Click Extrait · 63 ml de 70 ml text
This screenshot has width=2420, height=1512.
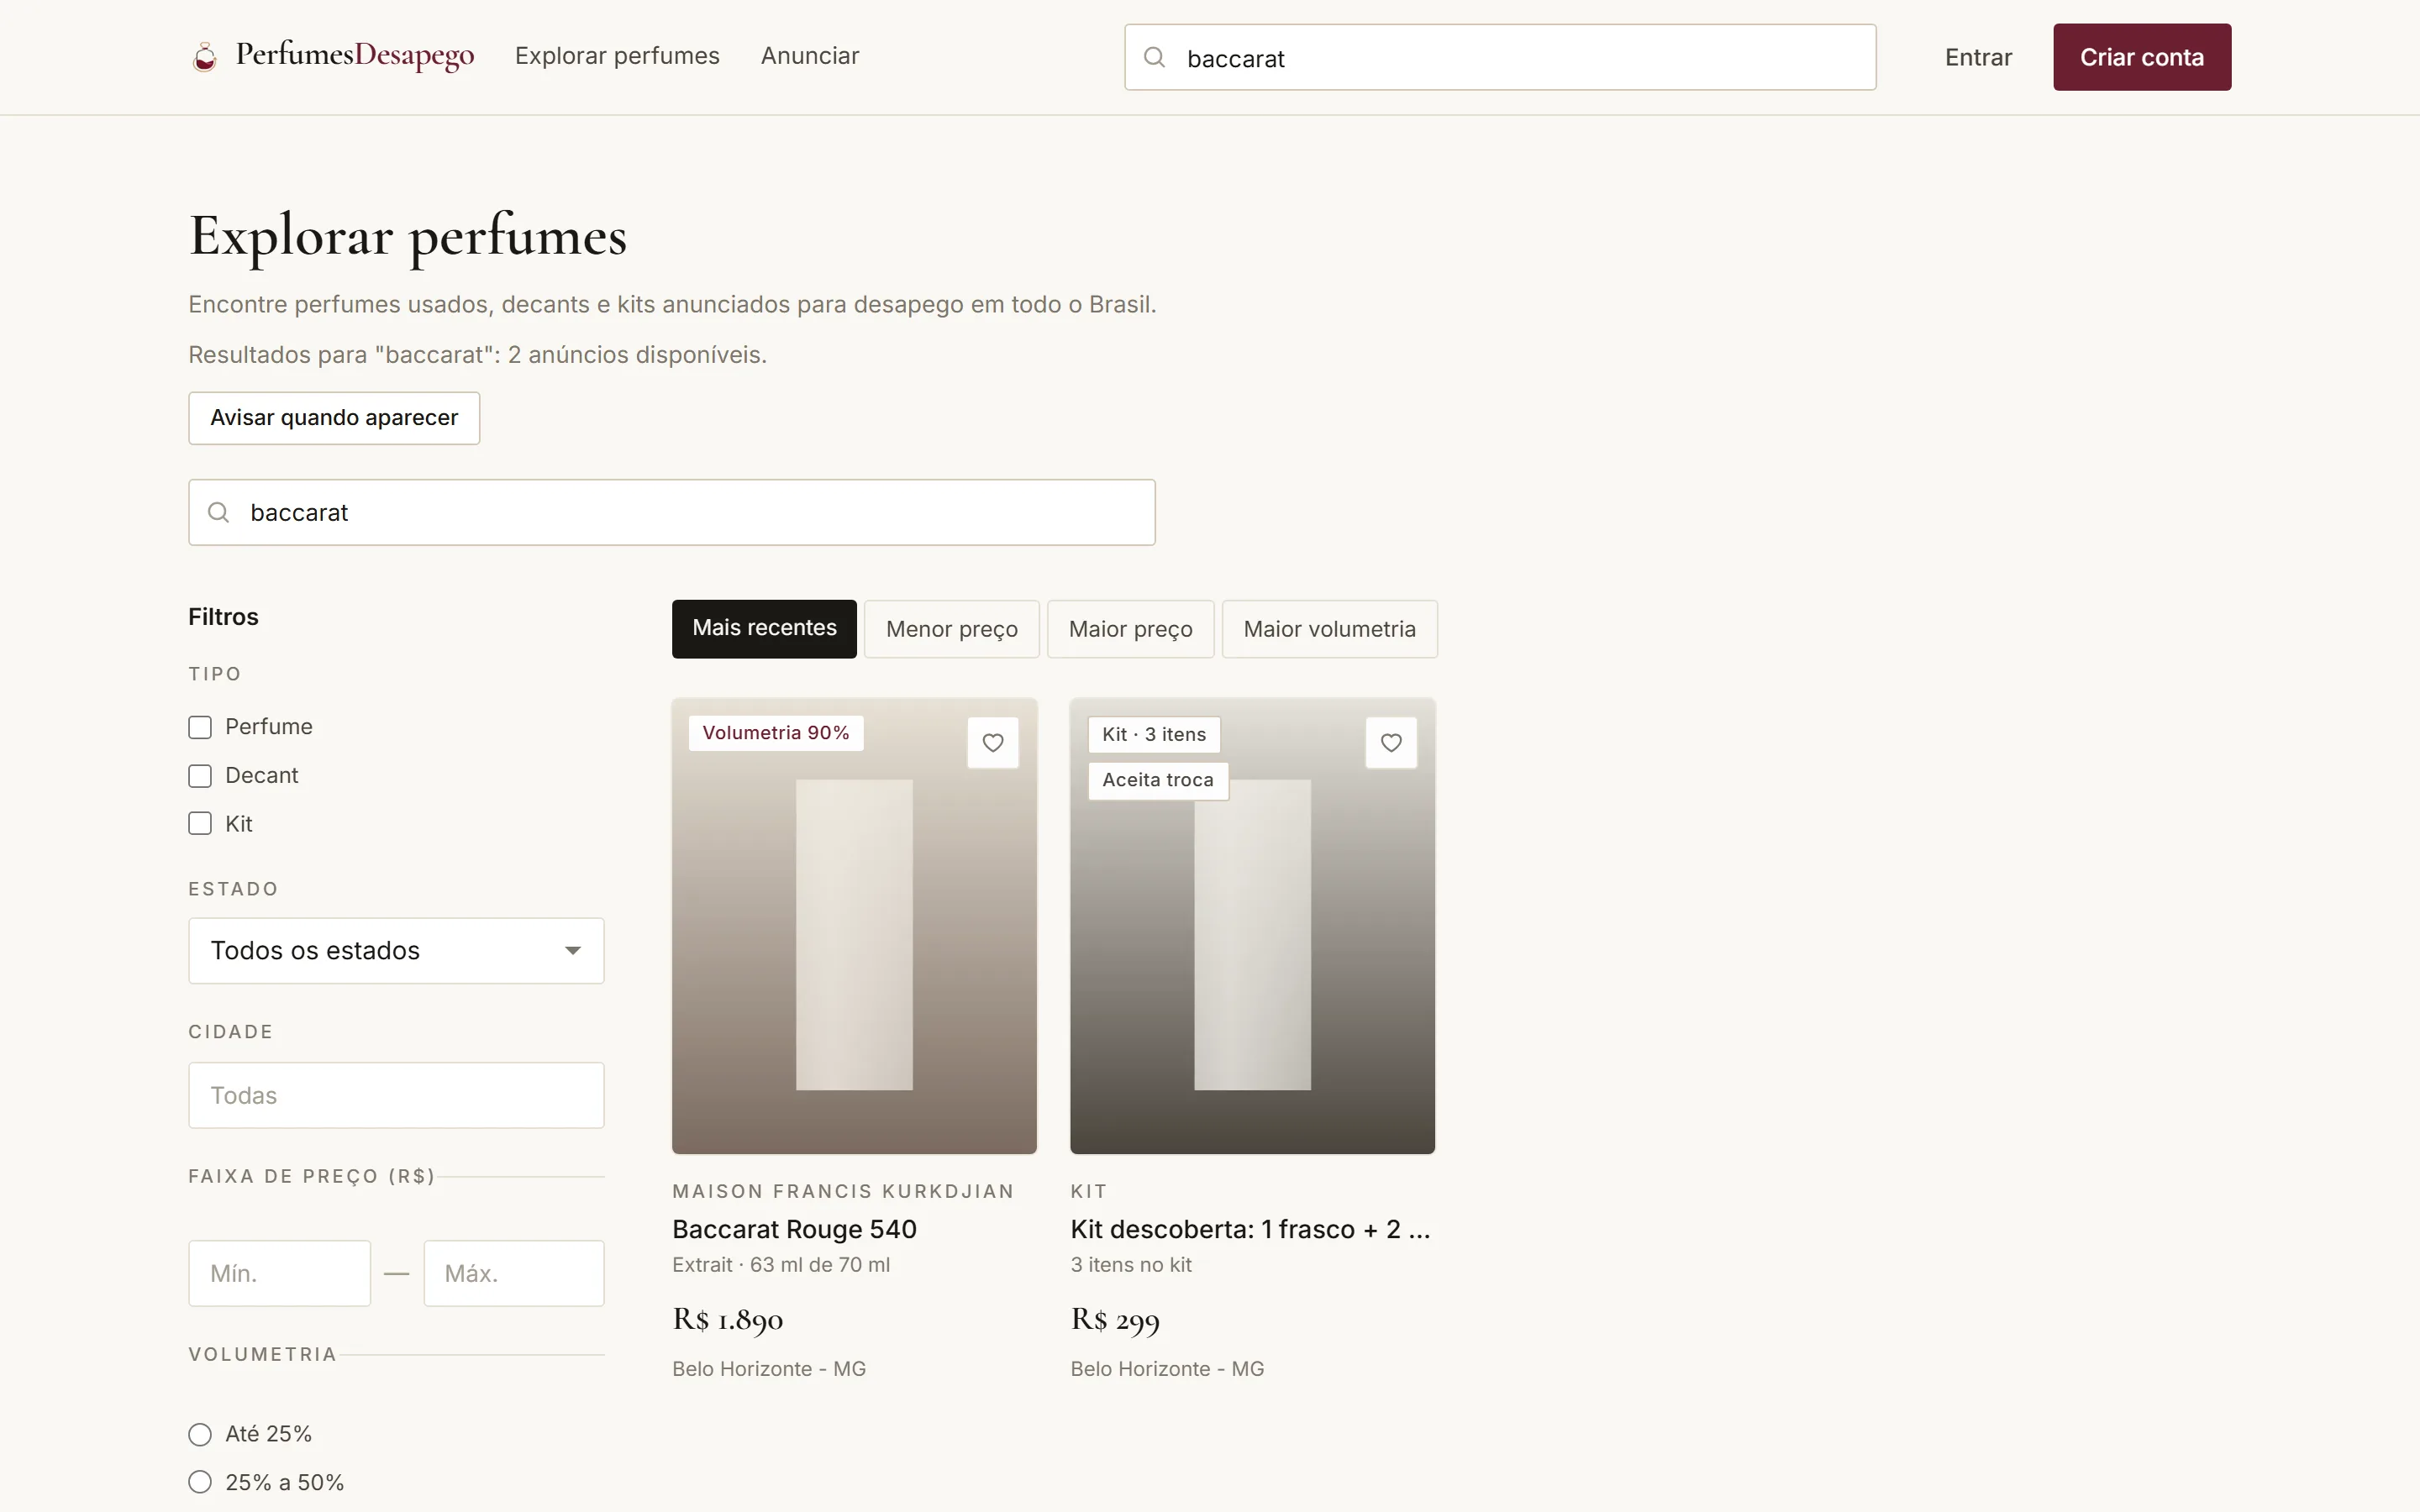coord(781,1265)
